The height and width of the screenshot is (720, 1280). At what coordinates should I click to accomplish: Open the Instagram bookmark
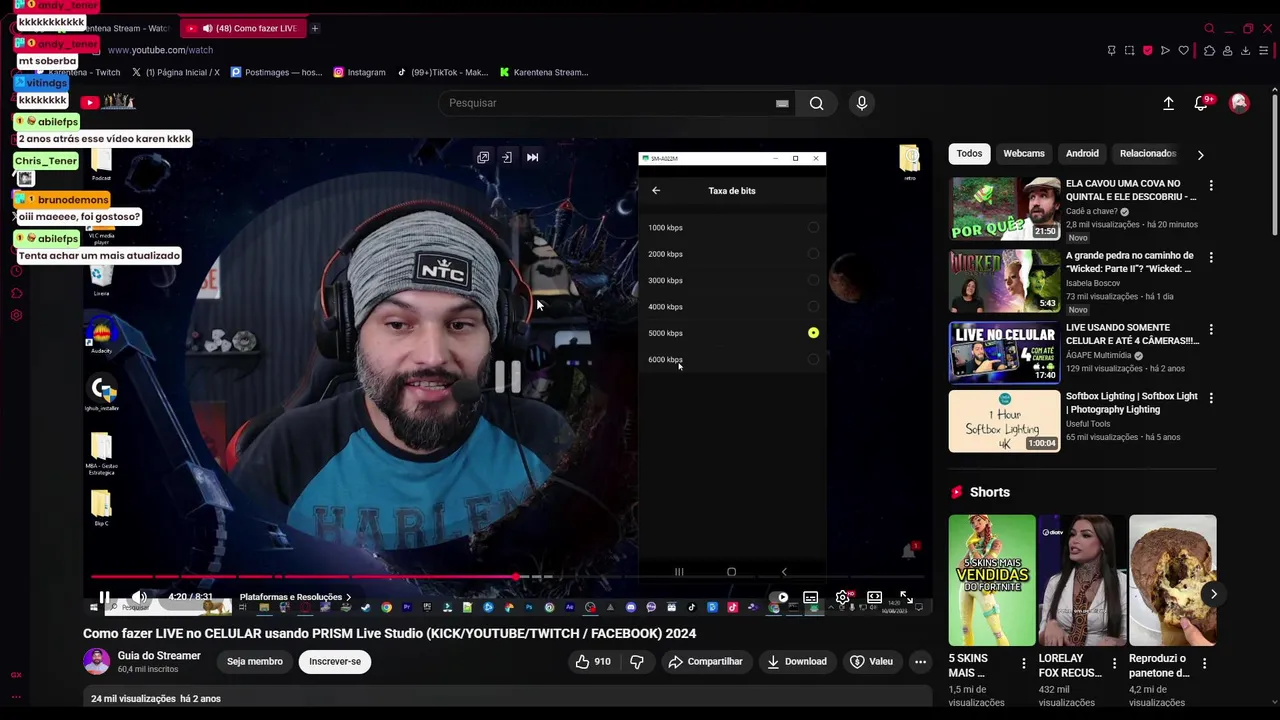(x=359, y=72)
